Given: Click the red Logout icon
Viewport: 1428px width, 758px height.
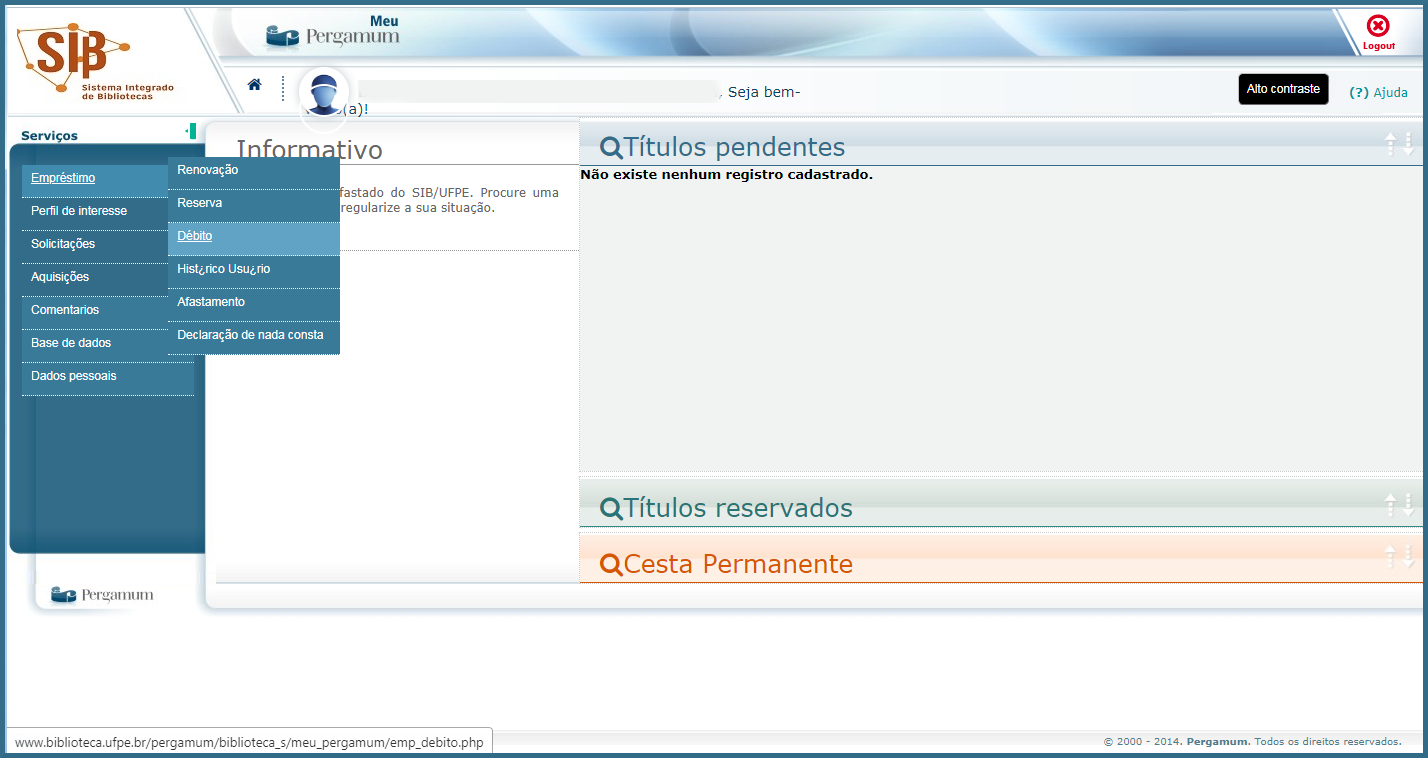Looking at the screenshot, I should [1378, 32].
